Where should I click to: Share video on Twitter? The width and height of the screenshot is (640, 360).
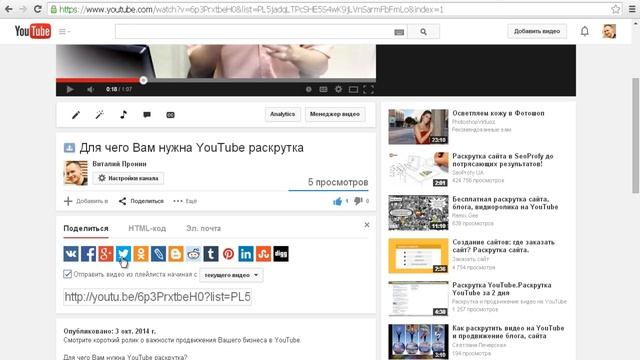click(123, 253)
